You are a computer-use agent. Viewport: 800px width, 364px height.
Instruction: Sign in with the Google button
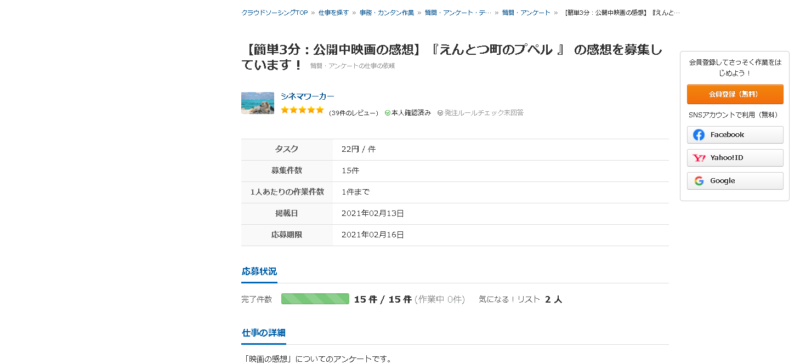click(735, 181)
